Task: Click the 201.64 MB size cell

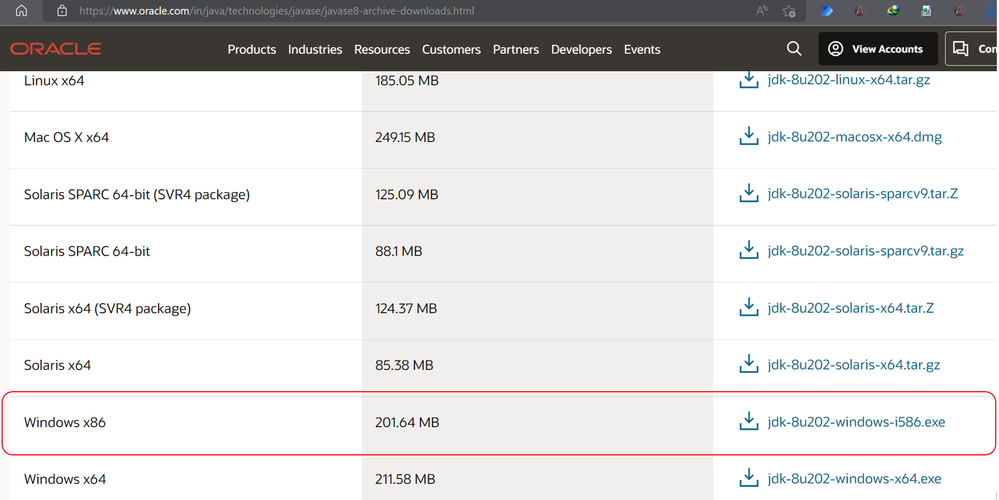Action: 407,422
